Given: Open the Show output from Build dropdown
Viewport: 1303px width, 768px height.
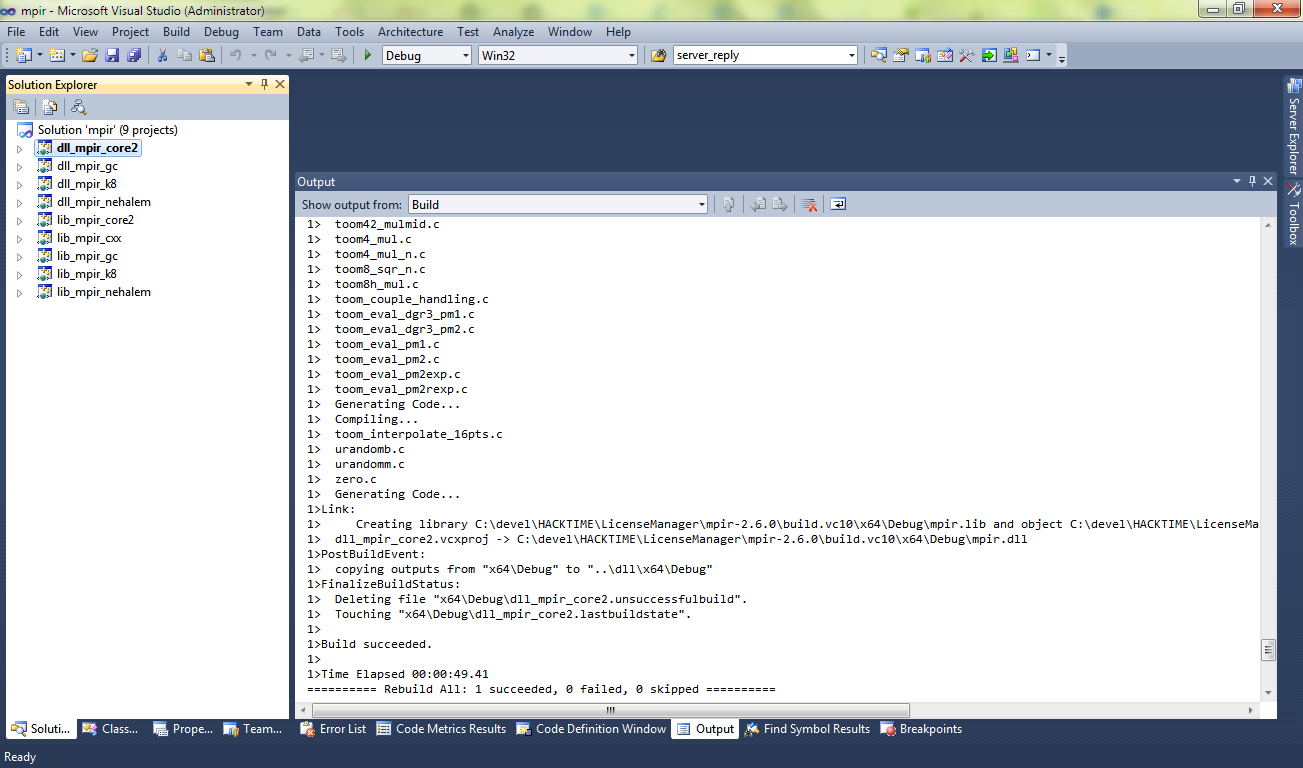Looking at the screenshot, I should coord(701,204).
